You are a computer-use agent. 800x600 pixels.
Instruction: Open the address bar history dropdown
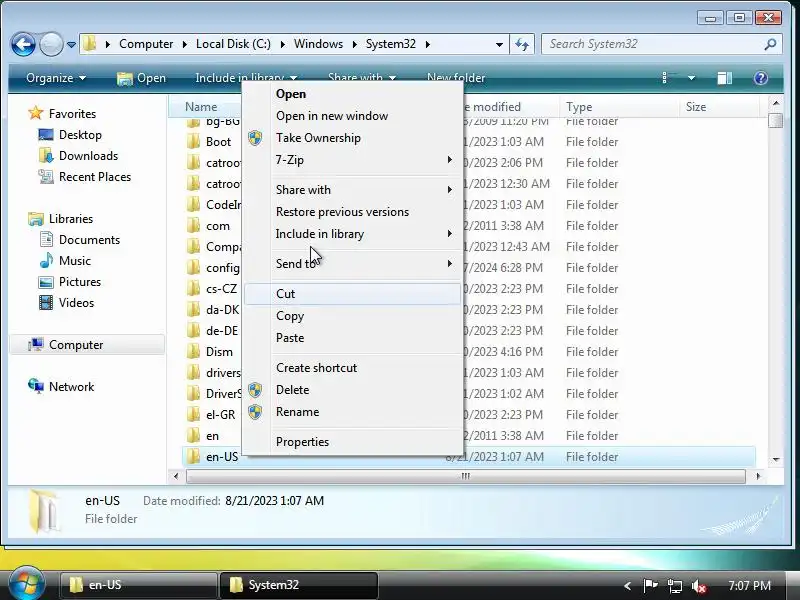tap(499, 44)
